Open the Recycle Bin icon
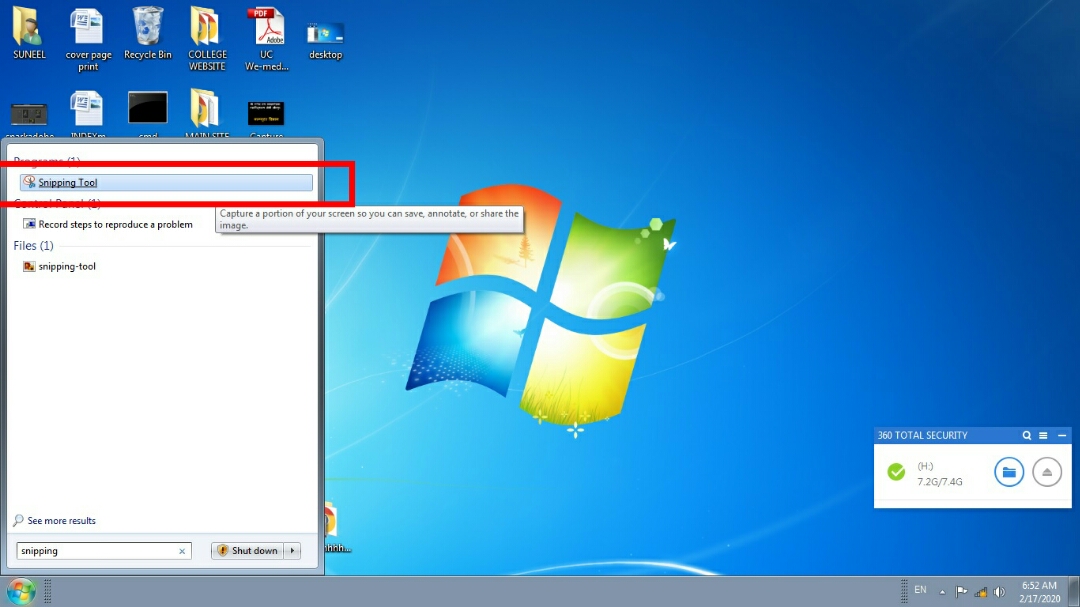The width and height of the screenshot is (1080, 607). tap(147, 33)
